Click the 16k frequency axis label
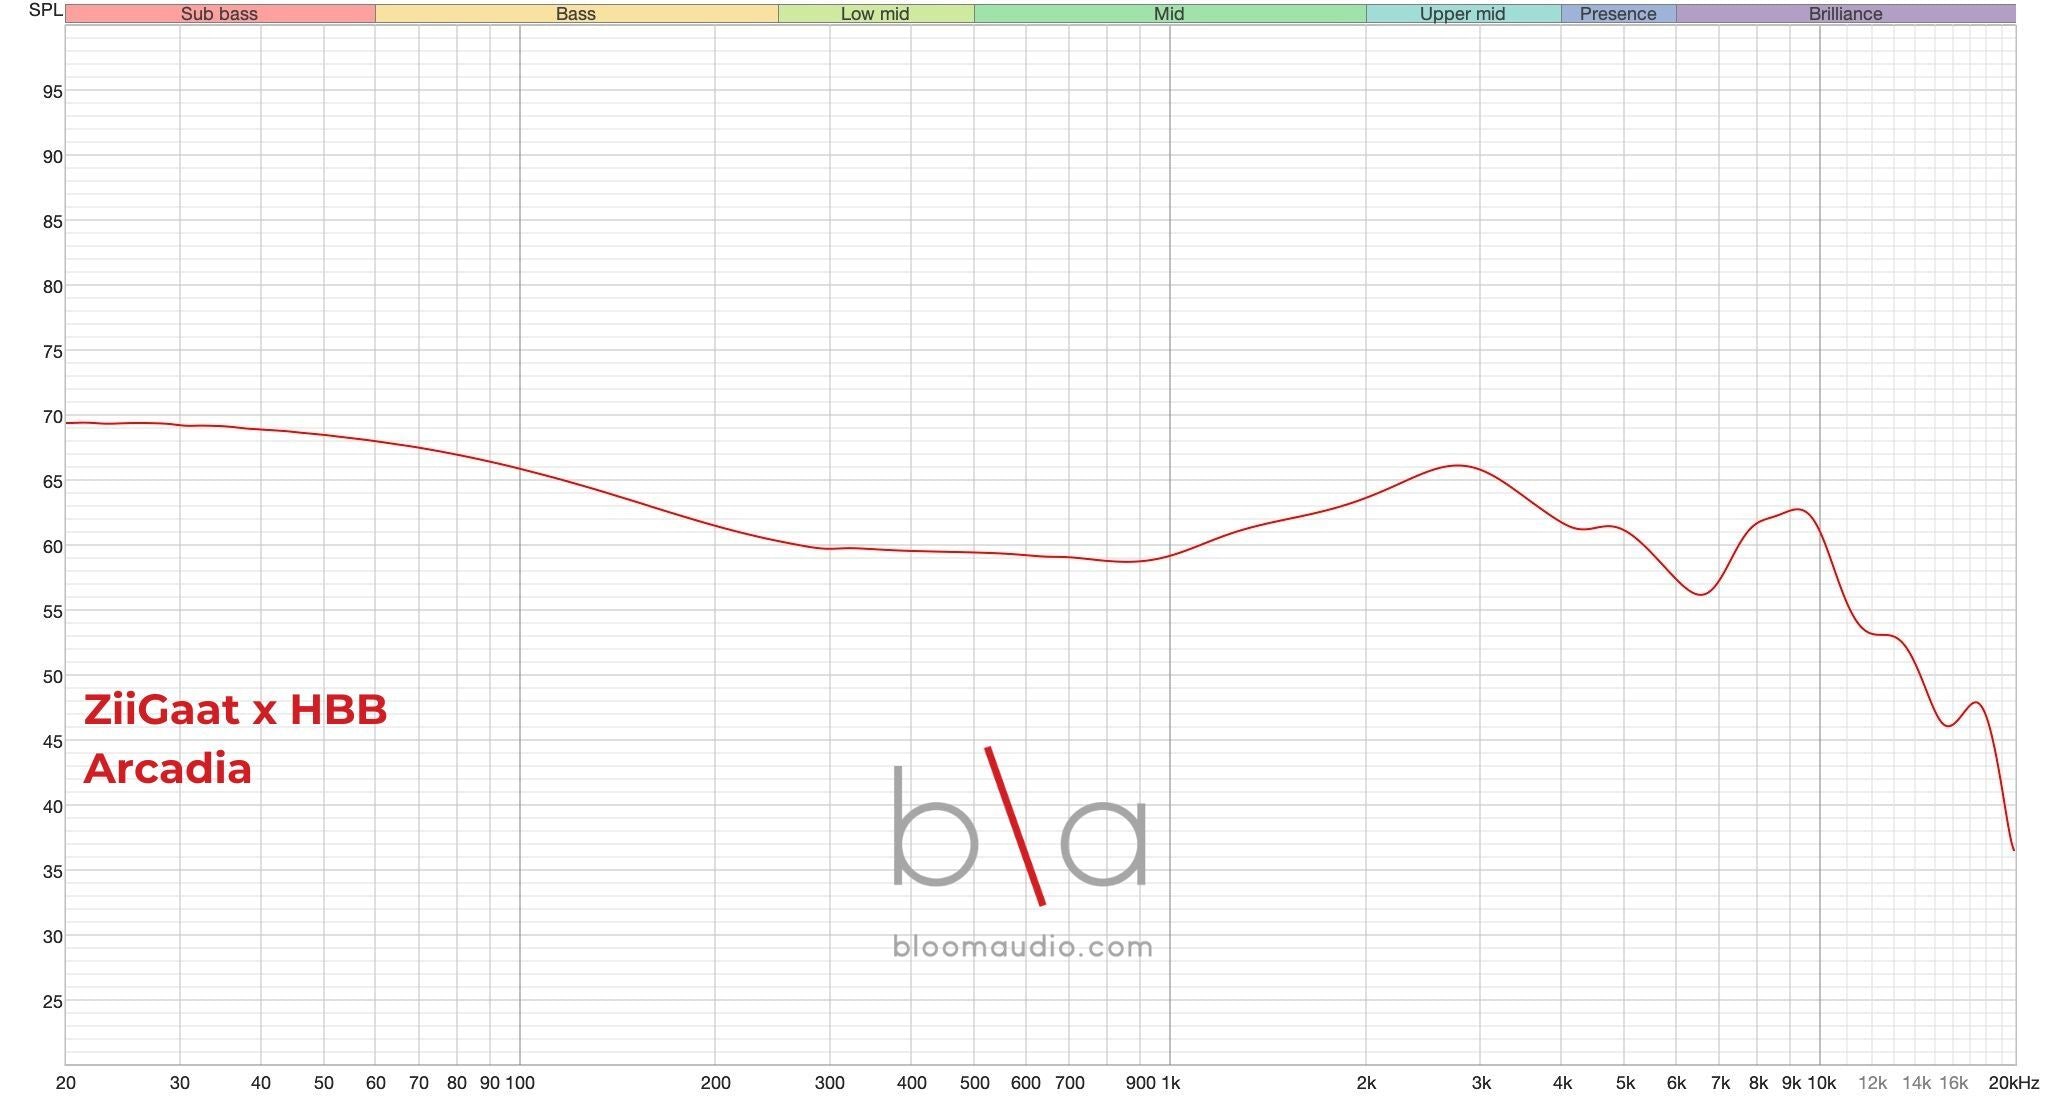Screen dimensions: 2048x1098 point(1953,1083)
